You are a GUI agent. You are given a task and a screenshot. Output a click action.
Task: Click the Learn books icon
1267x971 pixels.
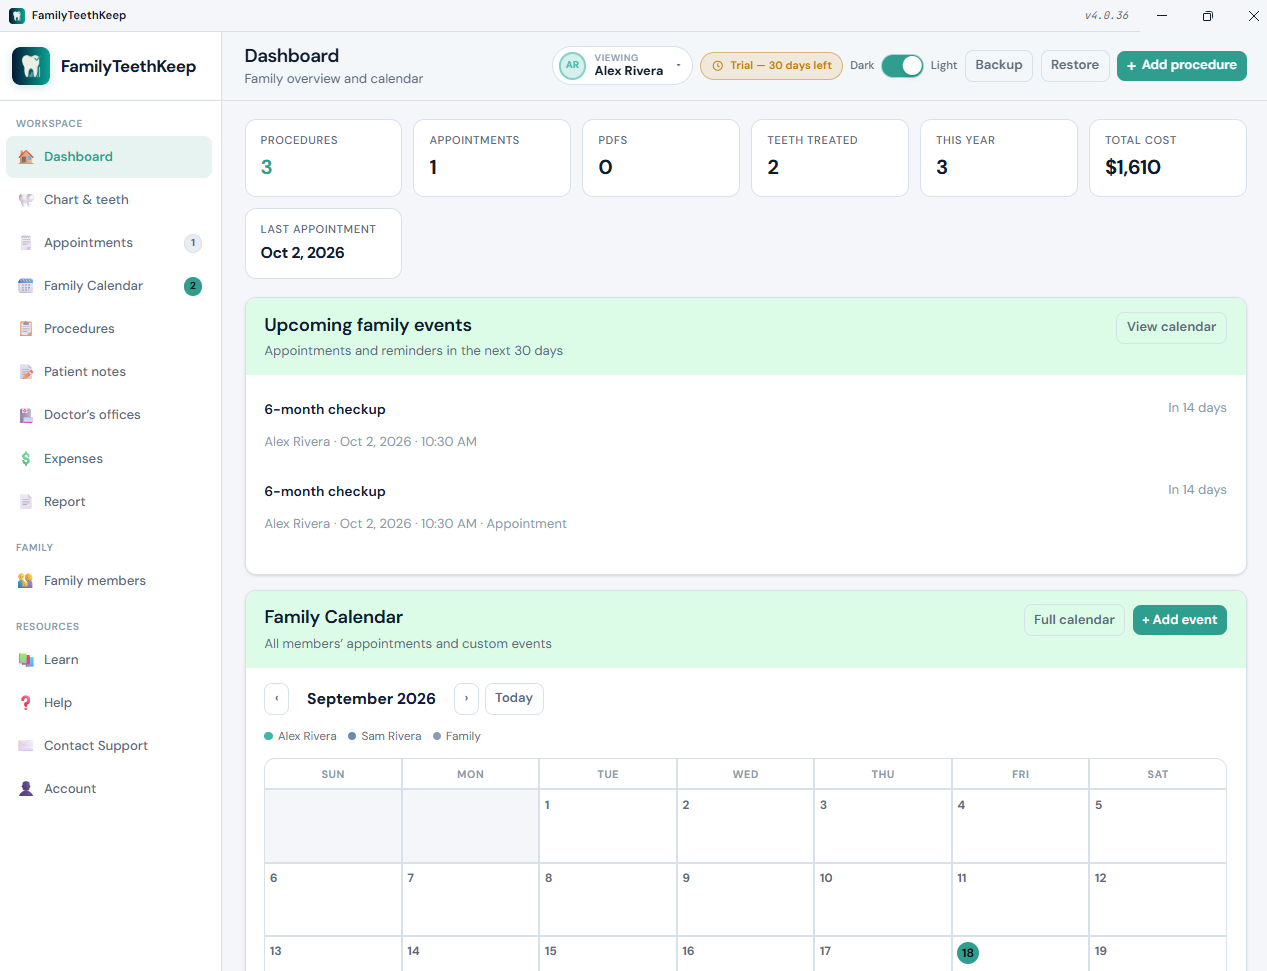[x=26, y=660]
